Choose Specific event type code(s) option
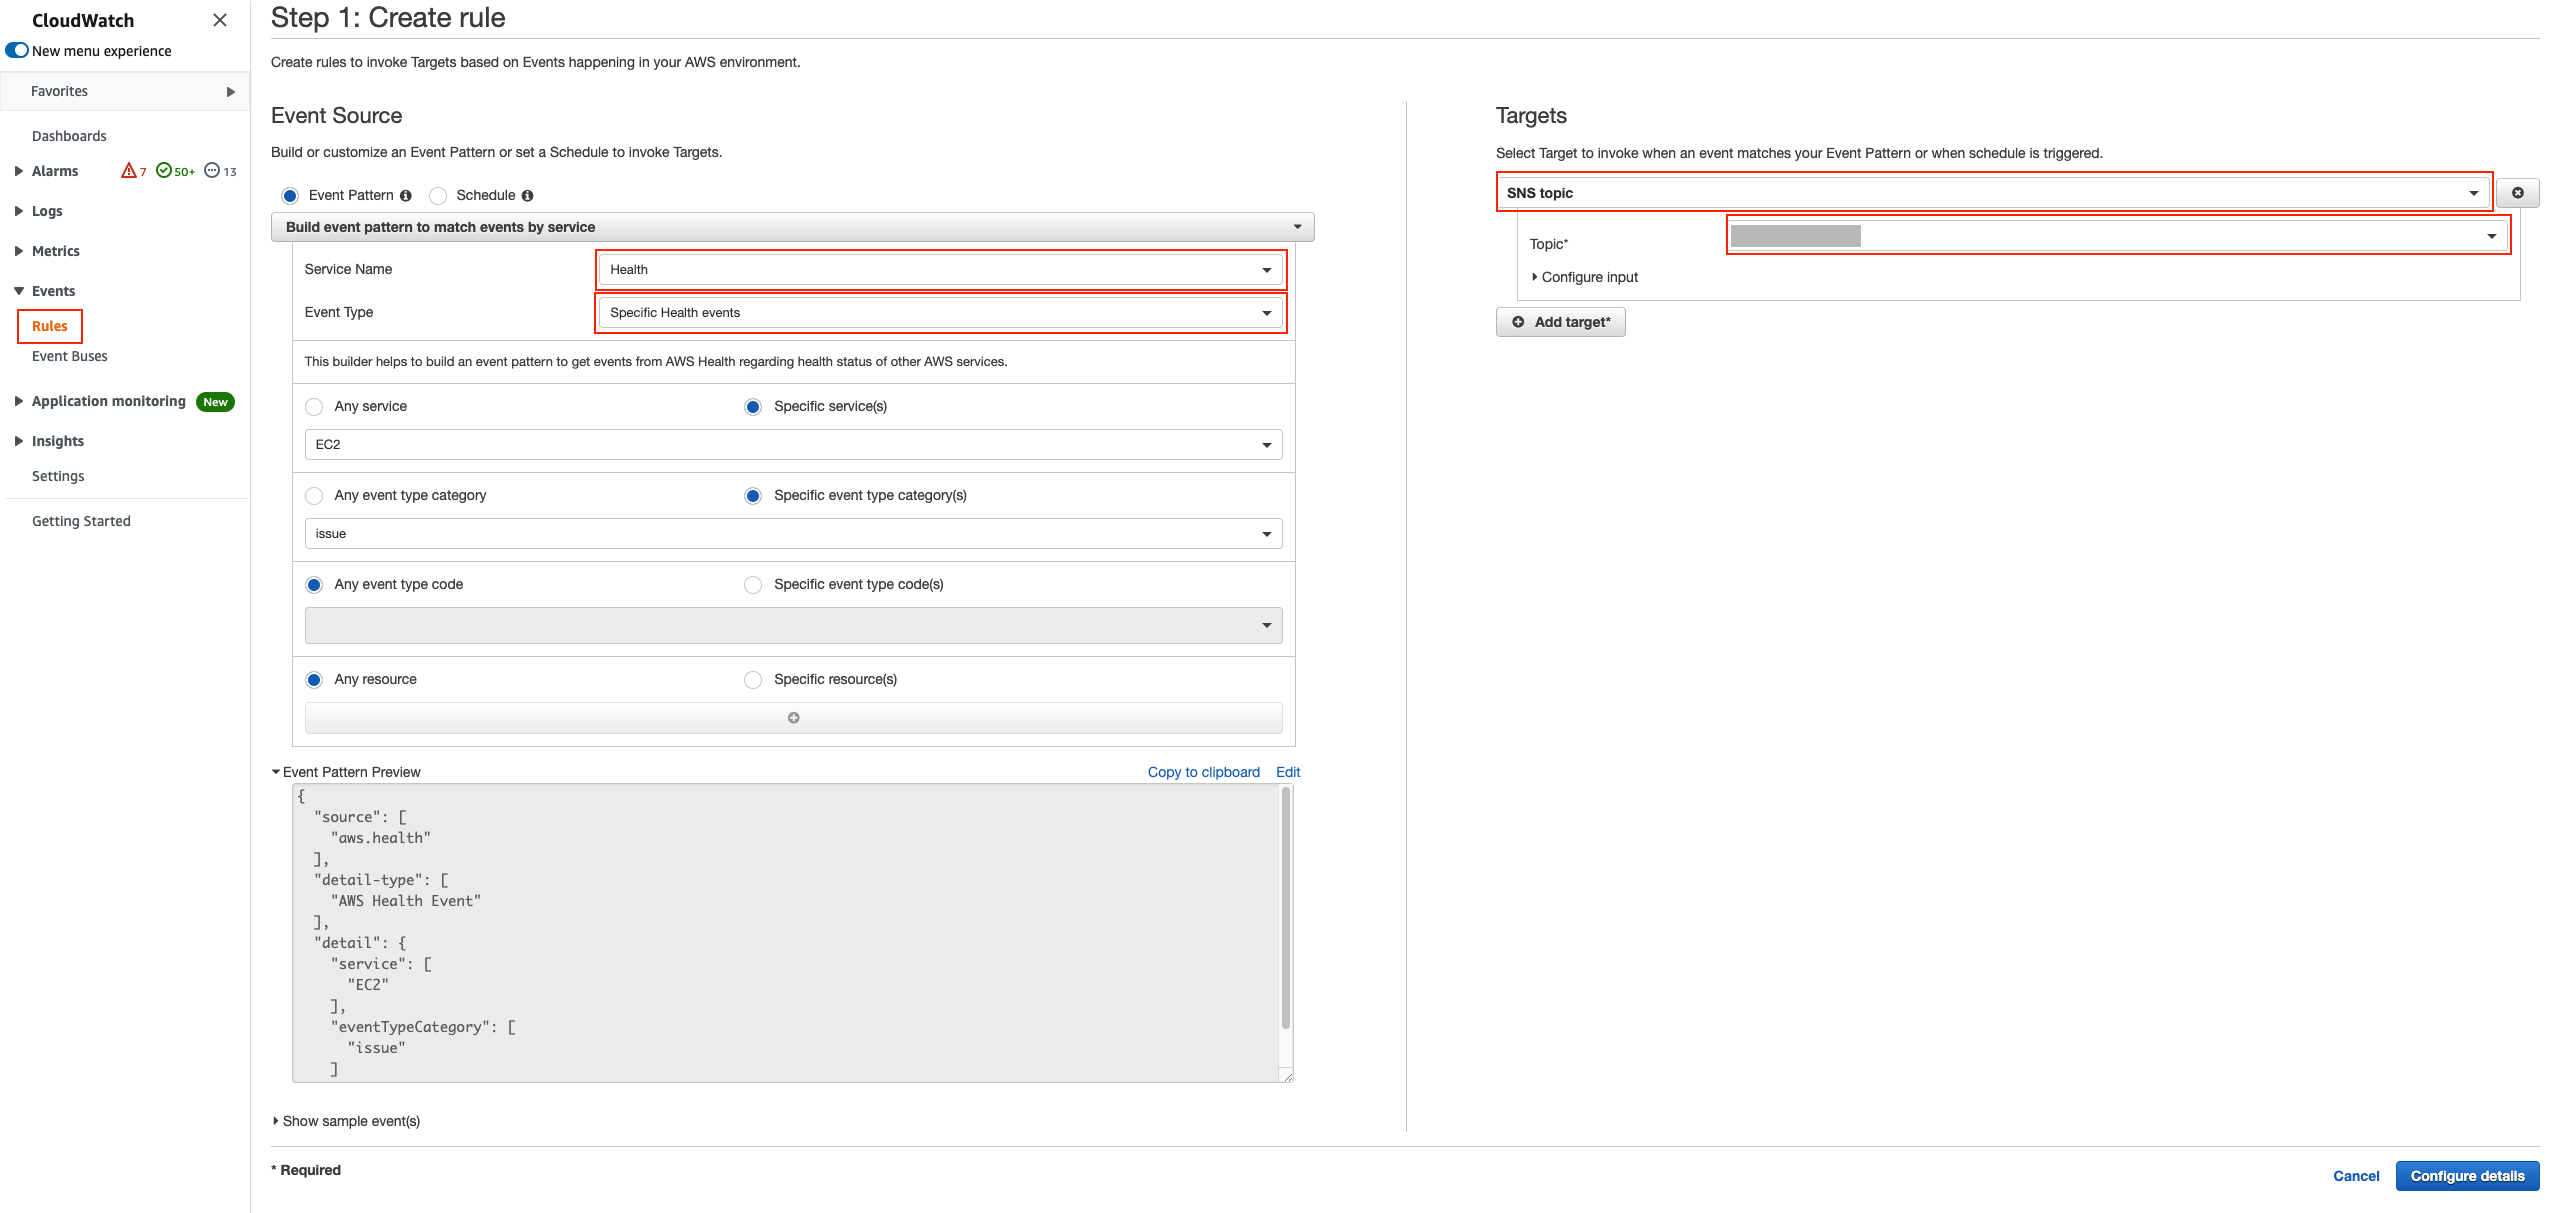This screenshot has height=1213, width=2560. pos(753,585)
